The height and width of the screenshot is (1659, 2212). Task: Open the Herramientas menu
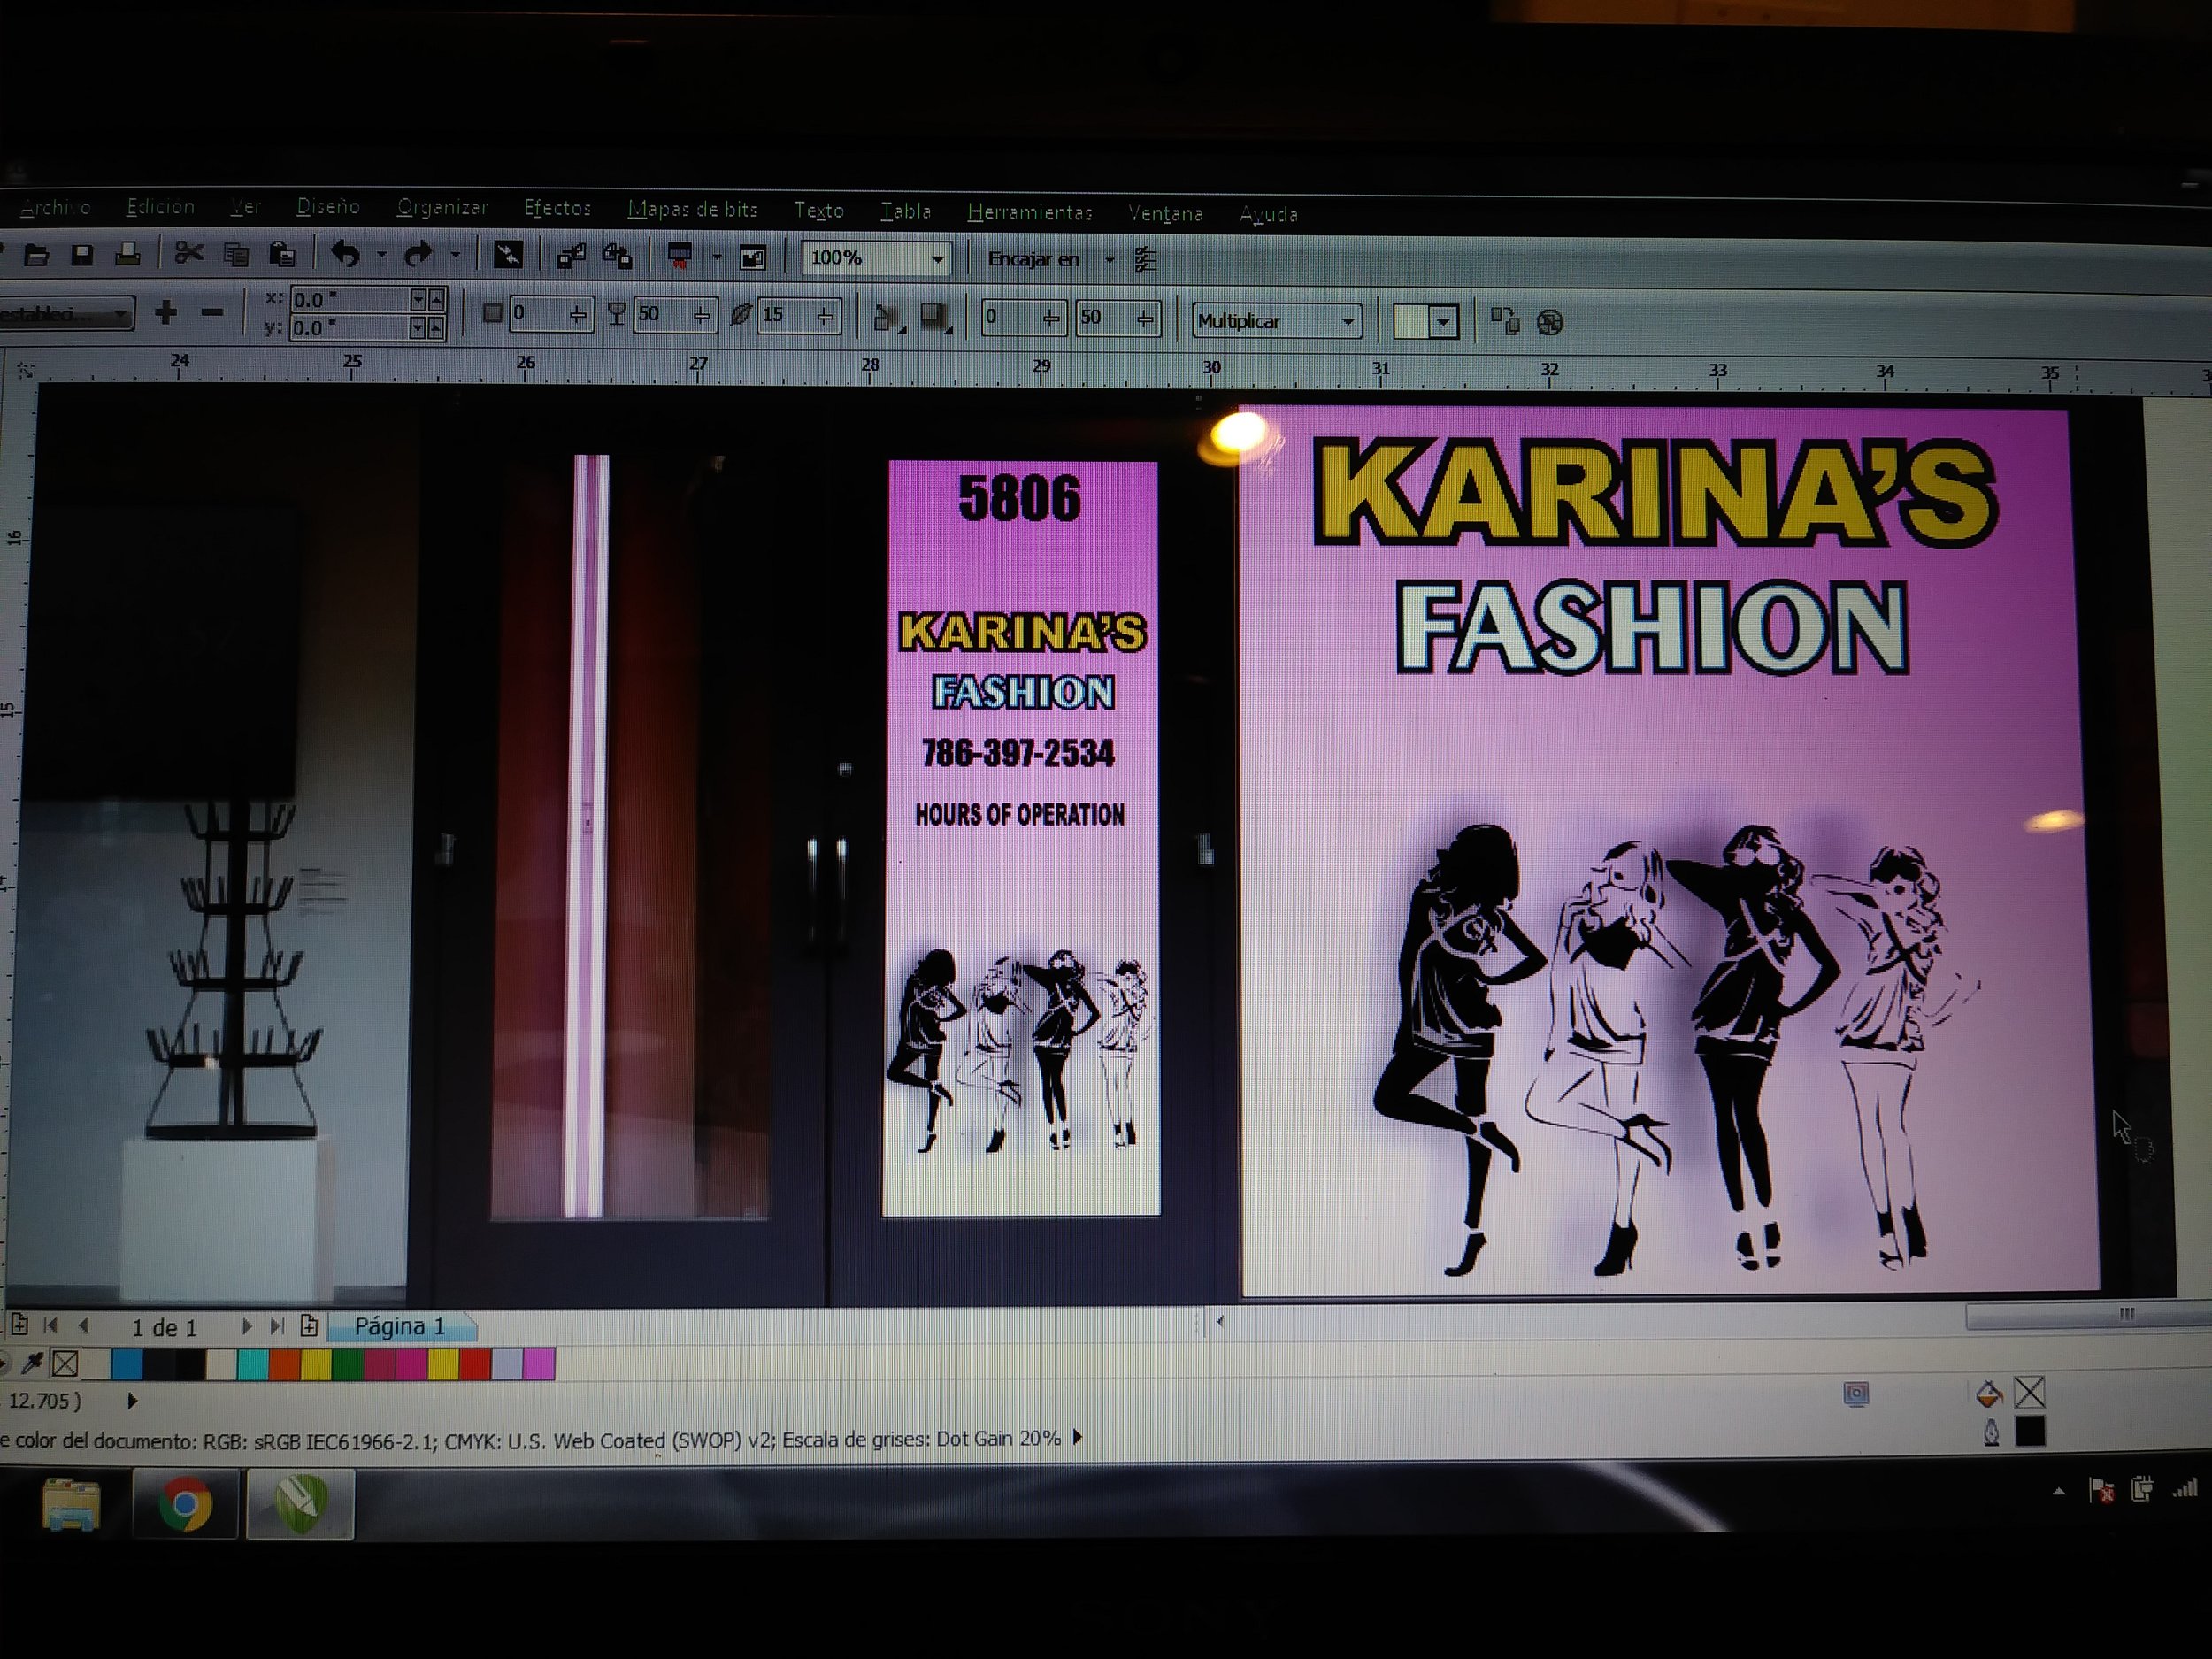pyautogui.click(x=1029, y=212)
